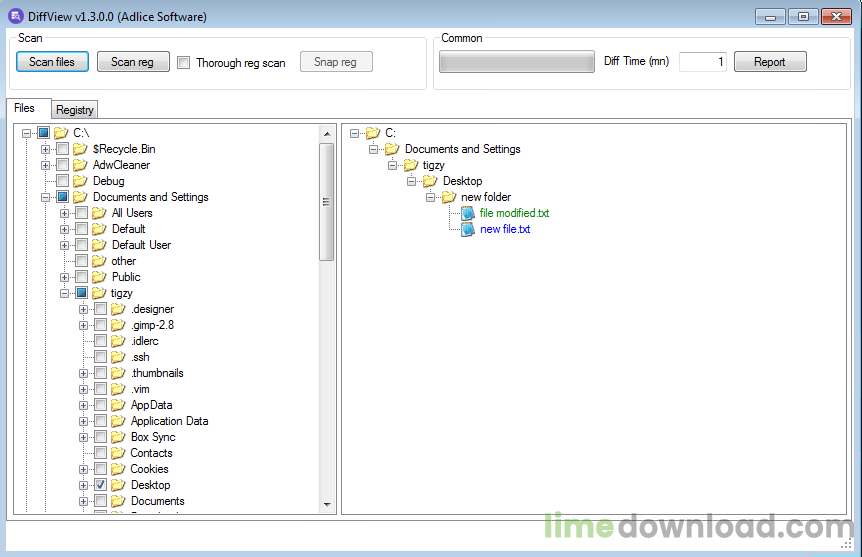
Task: Click the left tree vertical scrollbar thumb
Action: point(327,202)
